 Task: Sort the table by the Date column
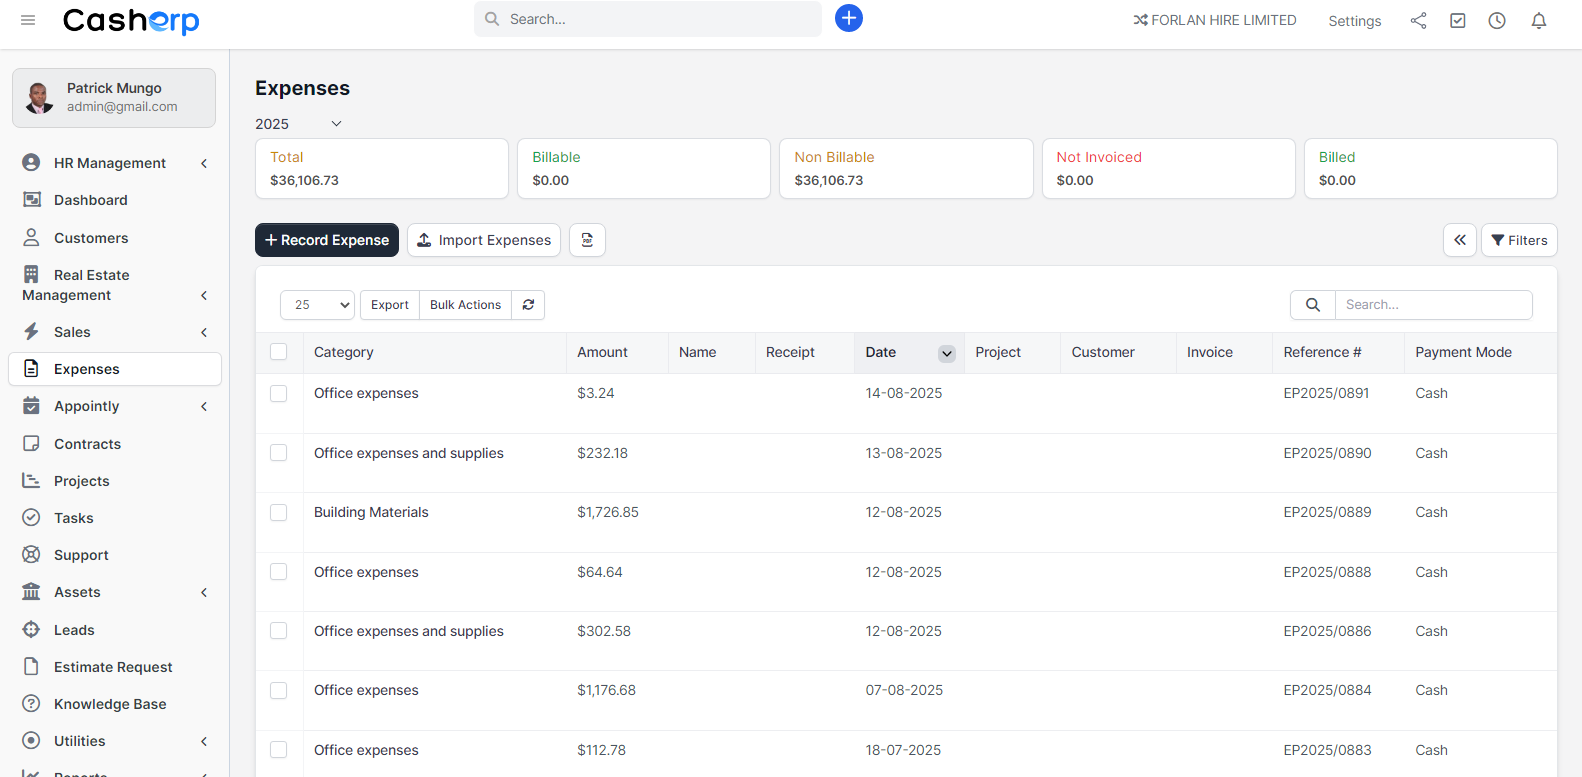[881, 352]
